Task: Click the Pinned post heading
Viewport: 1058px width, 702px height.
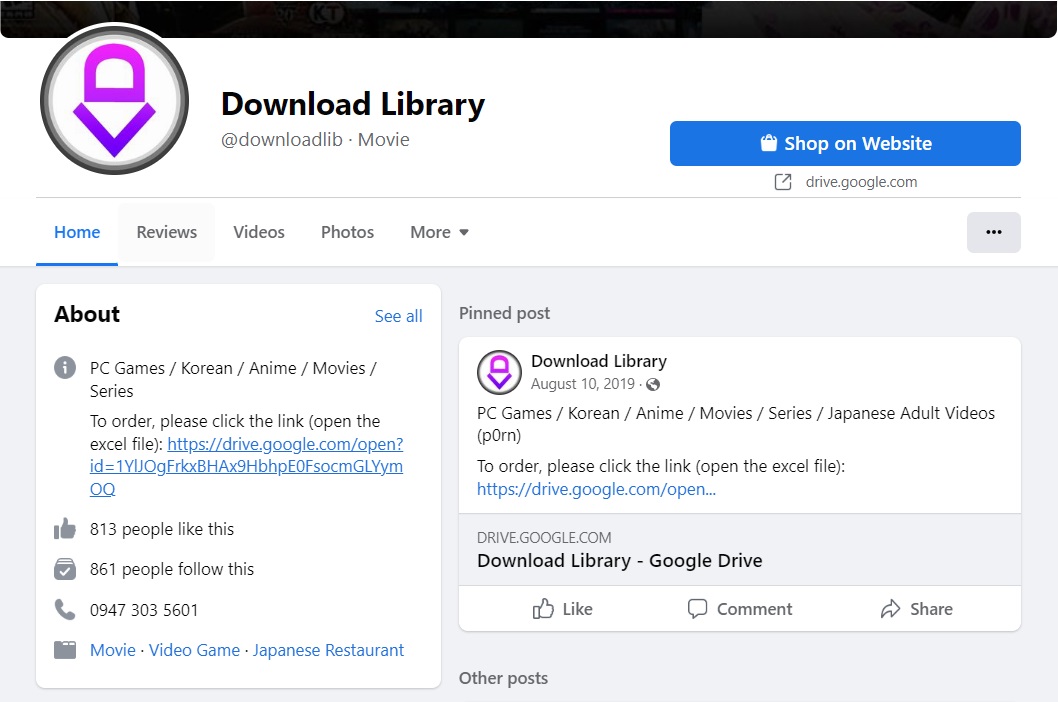Action: pyautogui.click(x=504, y=313)
